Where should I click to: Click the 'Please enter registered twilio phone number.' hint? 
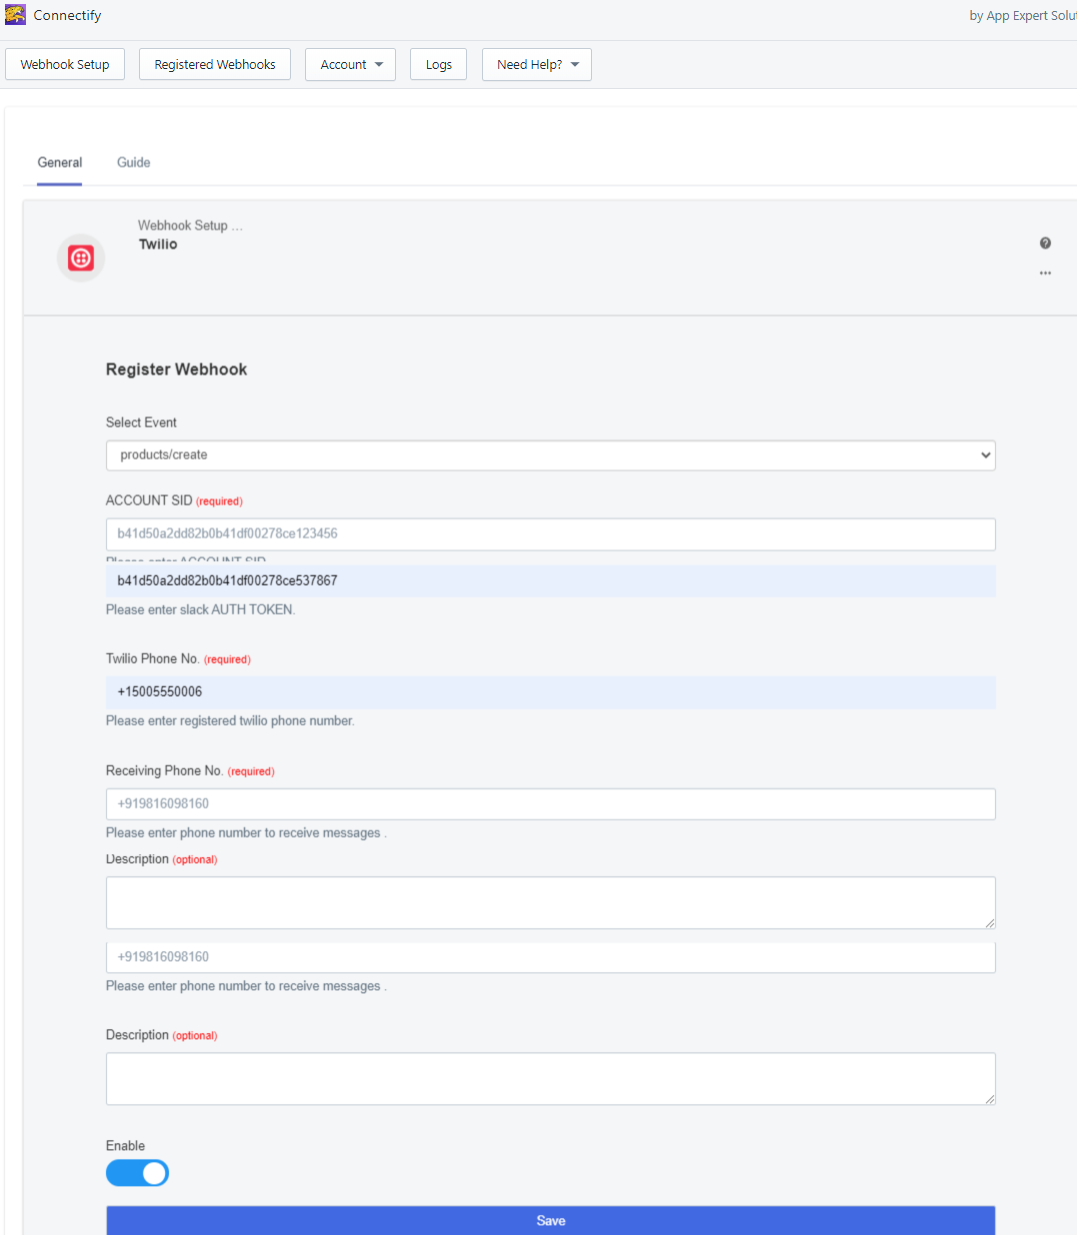tap(230, 721)
